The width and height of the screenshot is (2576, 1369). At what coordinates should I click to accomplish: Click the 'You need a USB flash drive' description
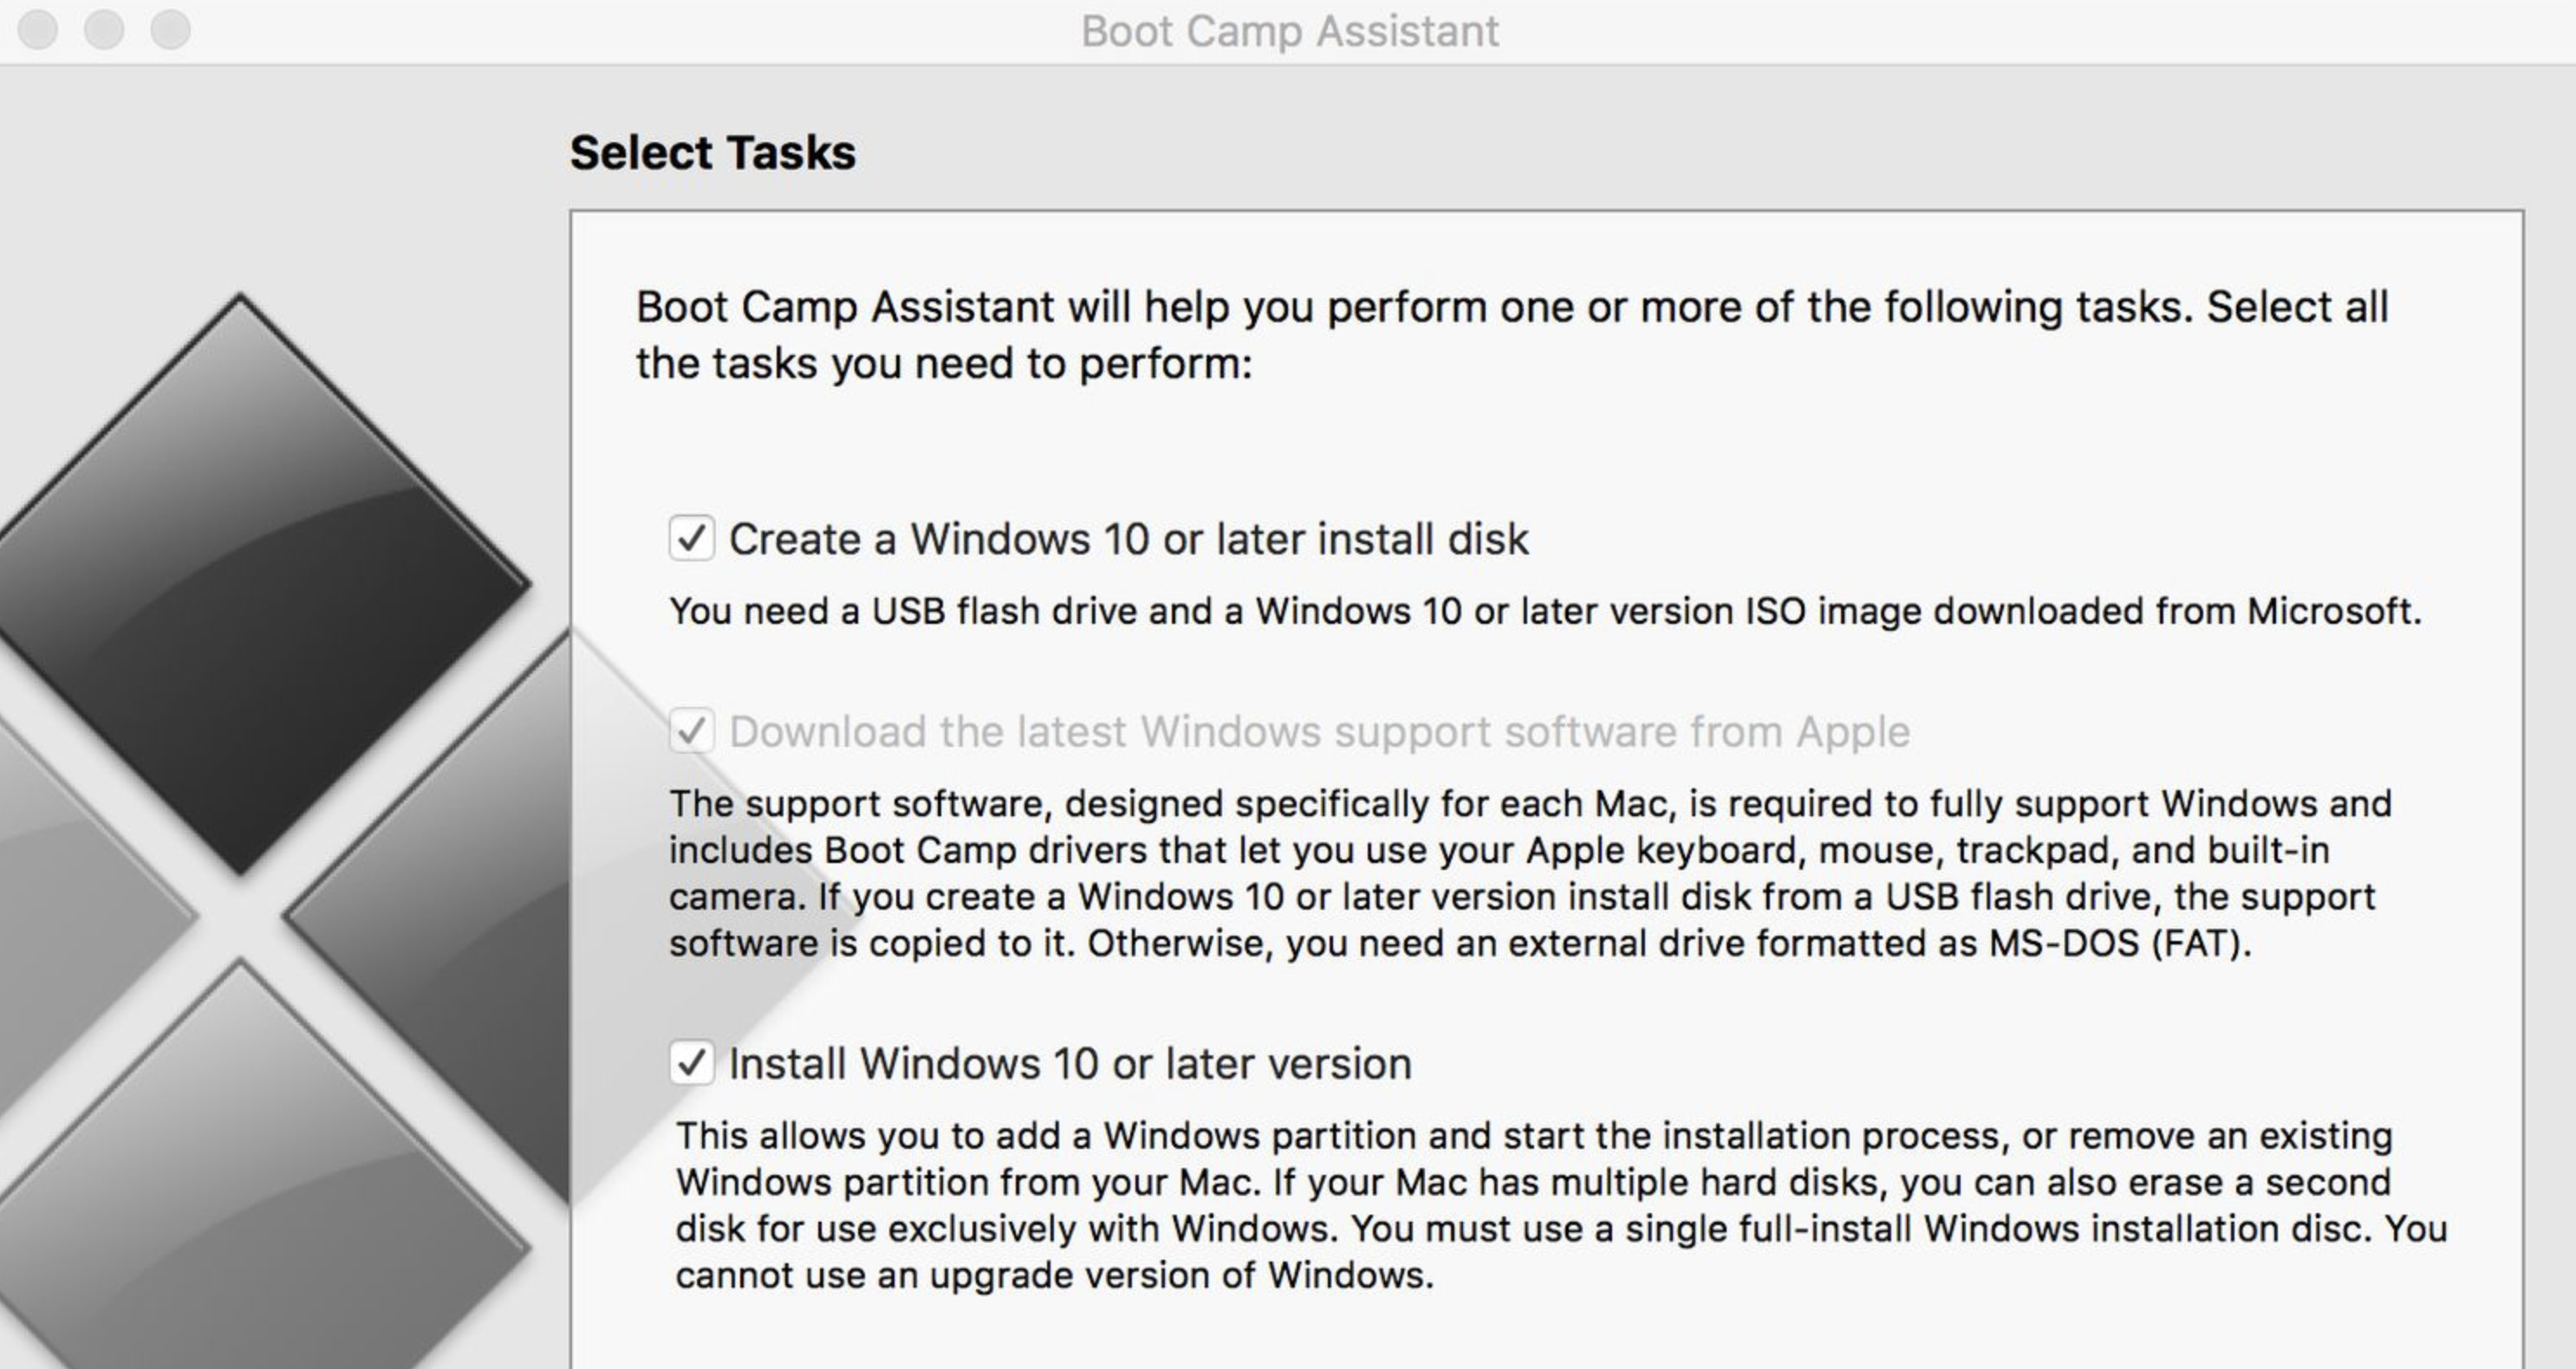[1546, 611]
